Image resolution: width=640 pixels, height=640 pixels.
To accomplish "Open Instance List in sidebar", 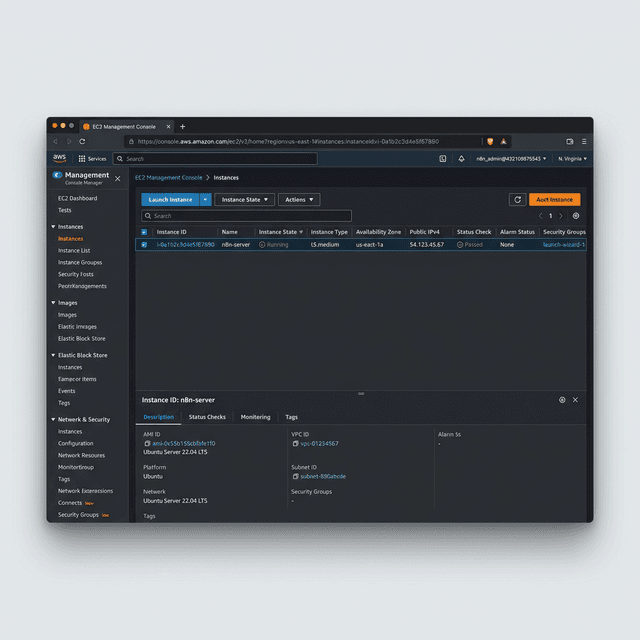I will click(x=74, y=251).
